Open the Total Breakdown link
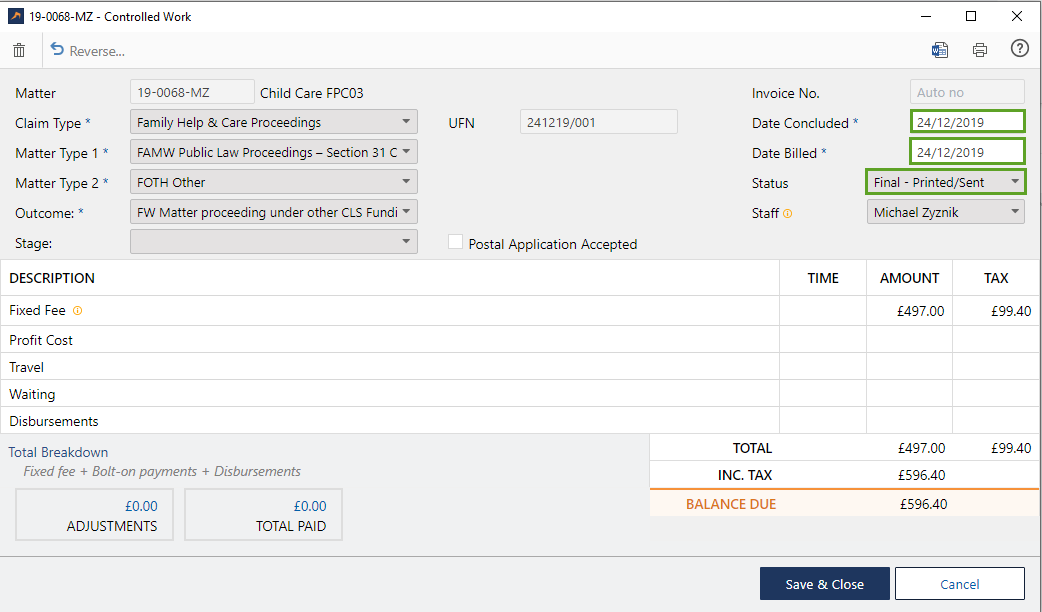Screen dimensions: 1042x612 point(58,452)
